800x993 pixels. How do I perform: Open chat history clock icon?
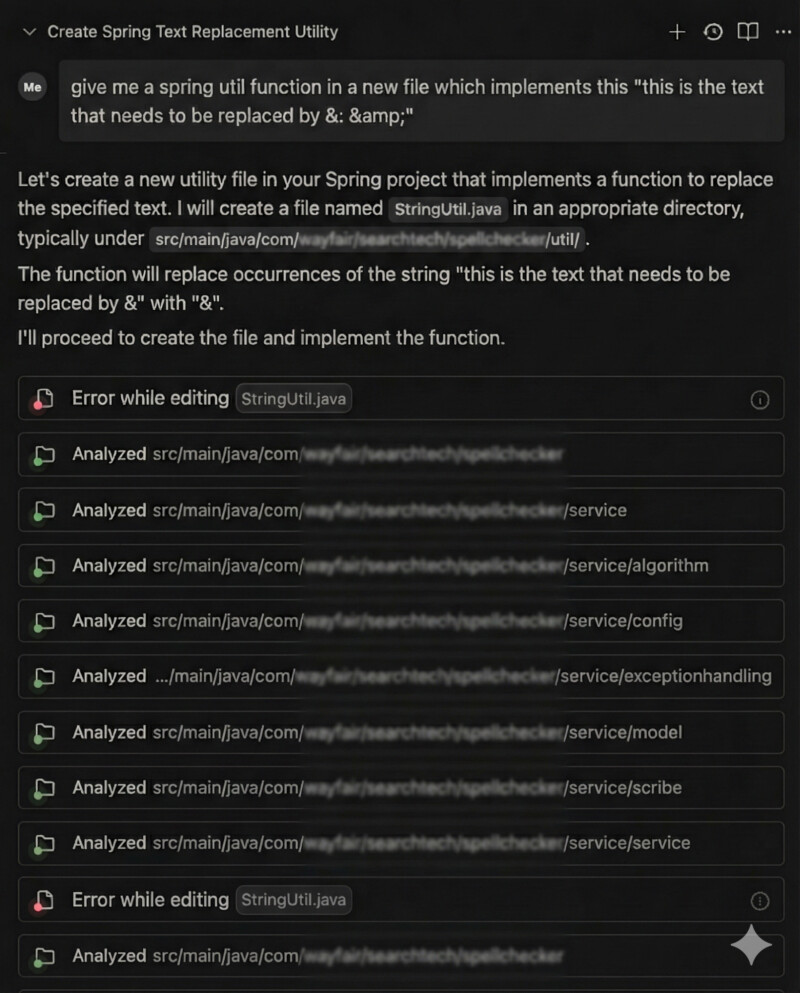pos(713,32)
